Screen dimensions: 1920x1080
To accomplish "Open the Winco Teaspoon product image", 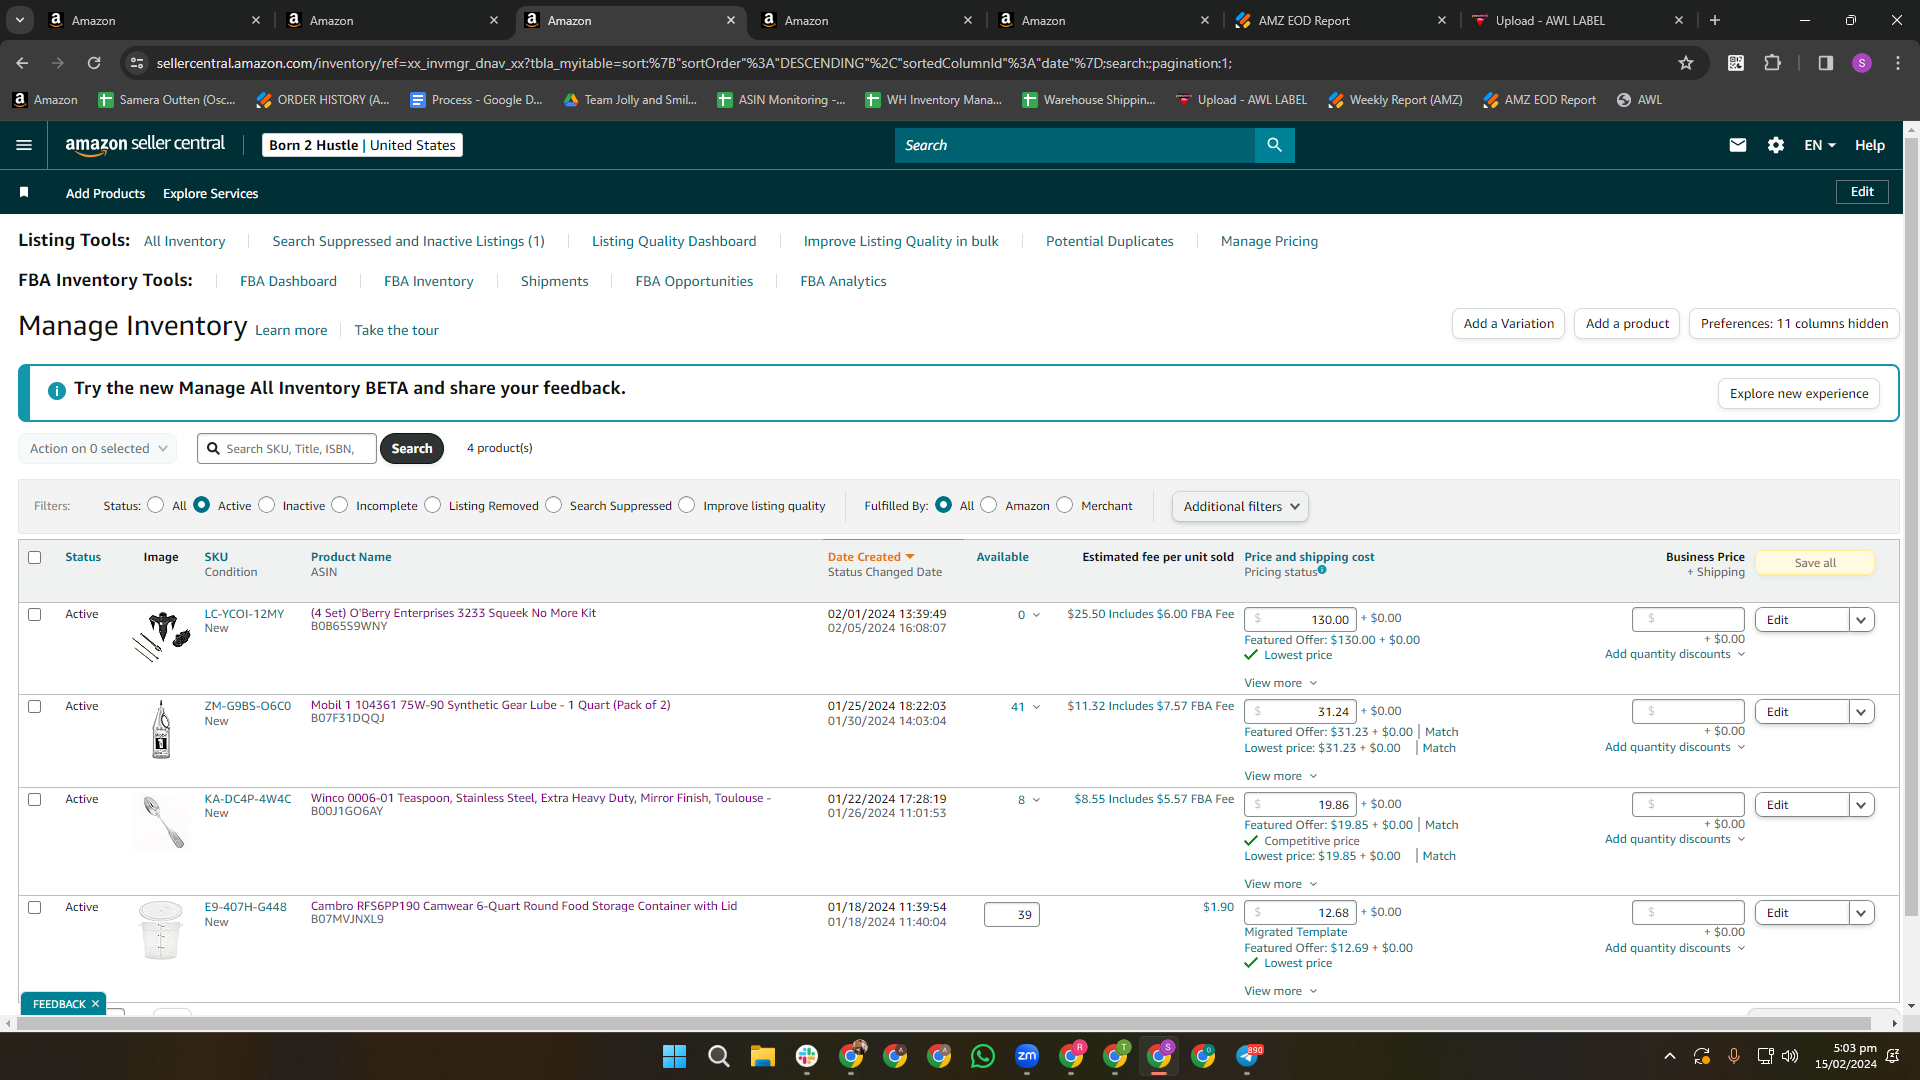I will coord(162,822).
